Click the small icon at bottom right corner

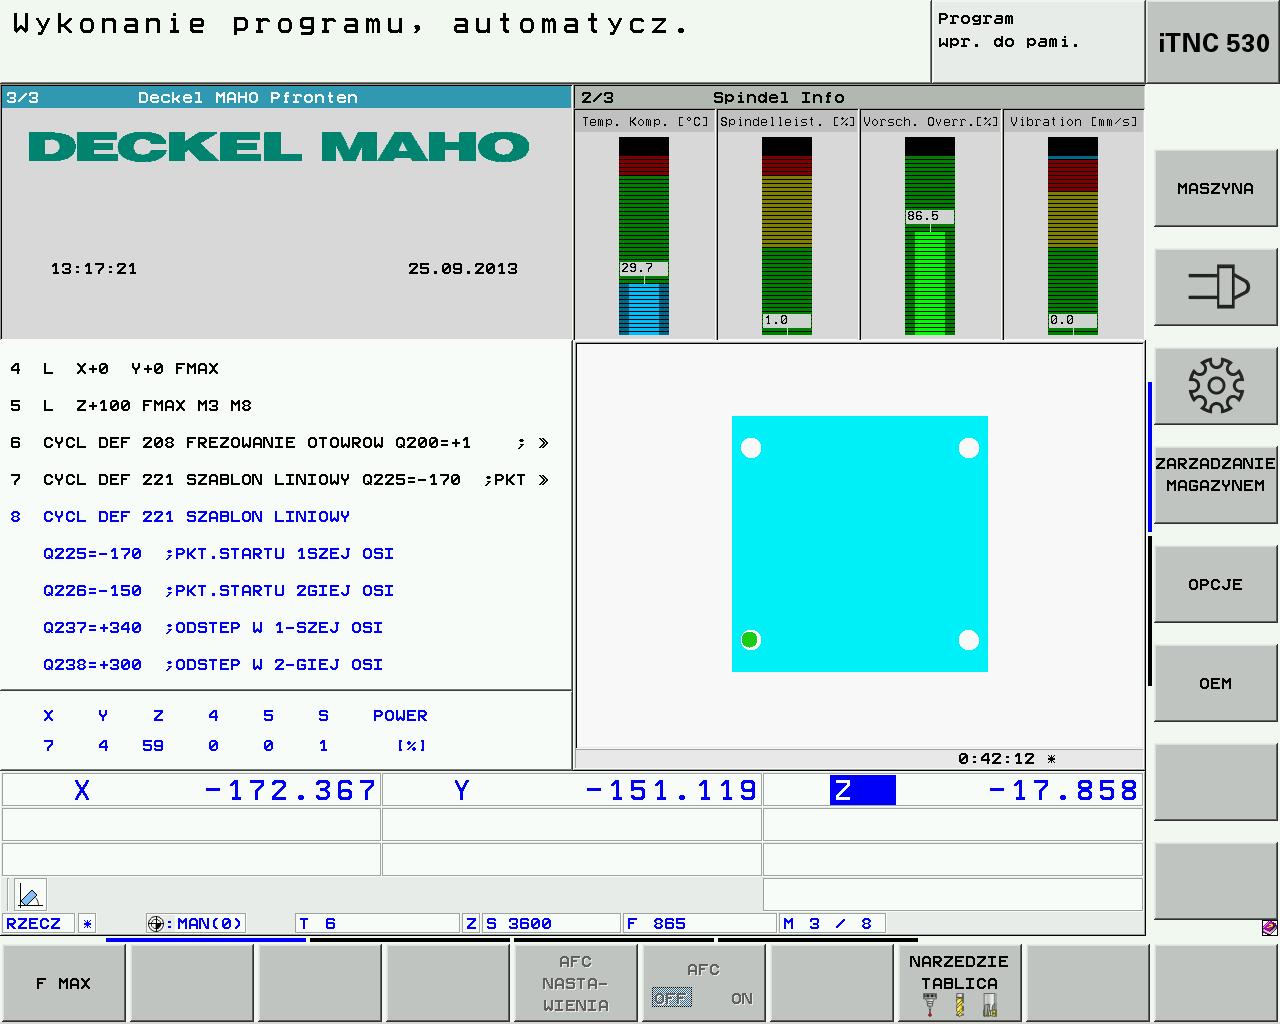pyautogui.click(x=1270, y=927)
